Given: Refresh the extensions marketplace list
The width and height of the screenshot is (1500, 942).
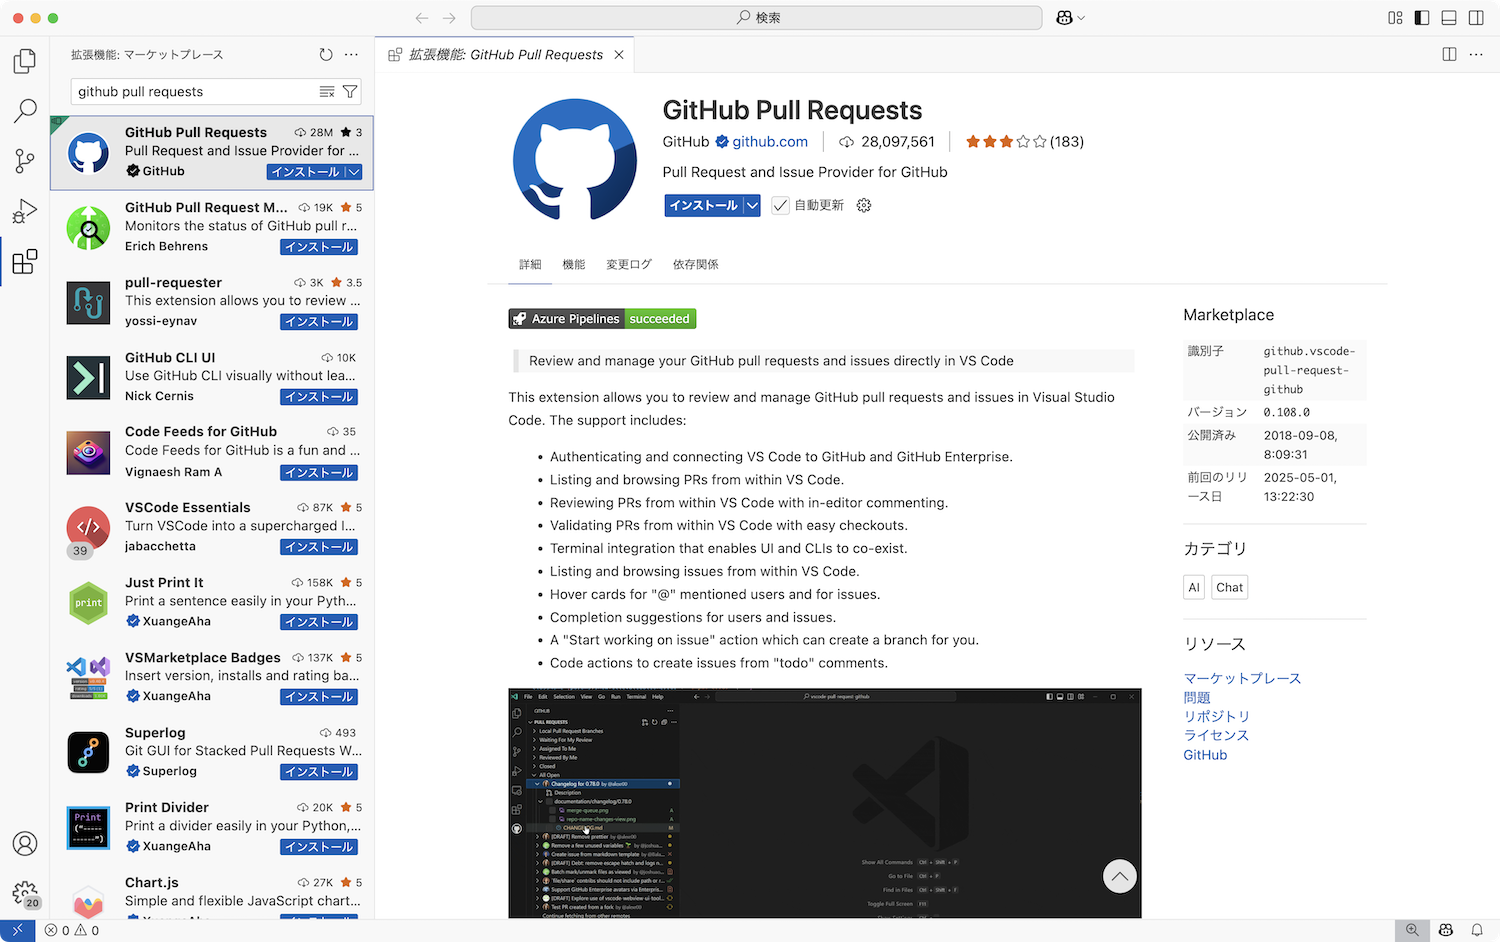Looking at the screenshot, I should pyautogui.click(x=326, y=55).
